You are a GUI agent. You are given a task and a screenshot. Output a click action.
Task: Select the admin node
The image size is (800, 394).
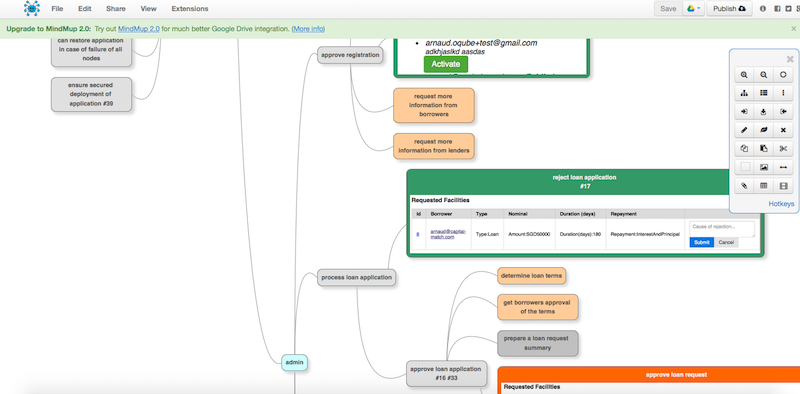[294, 362]
